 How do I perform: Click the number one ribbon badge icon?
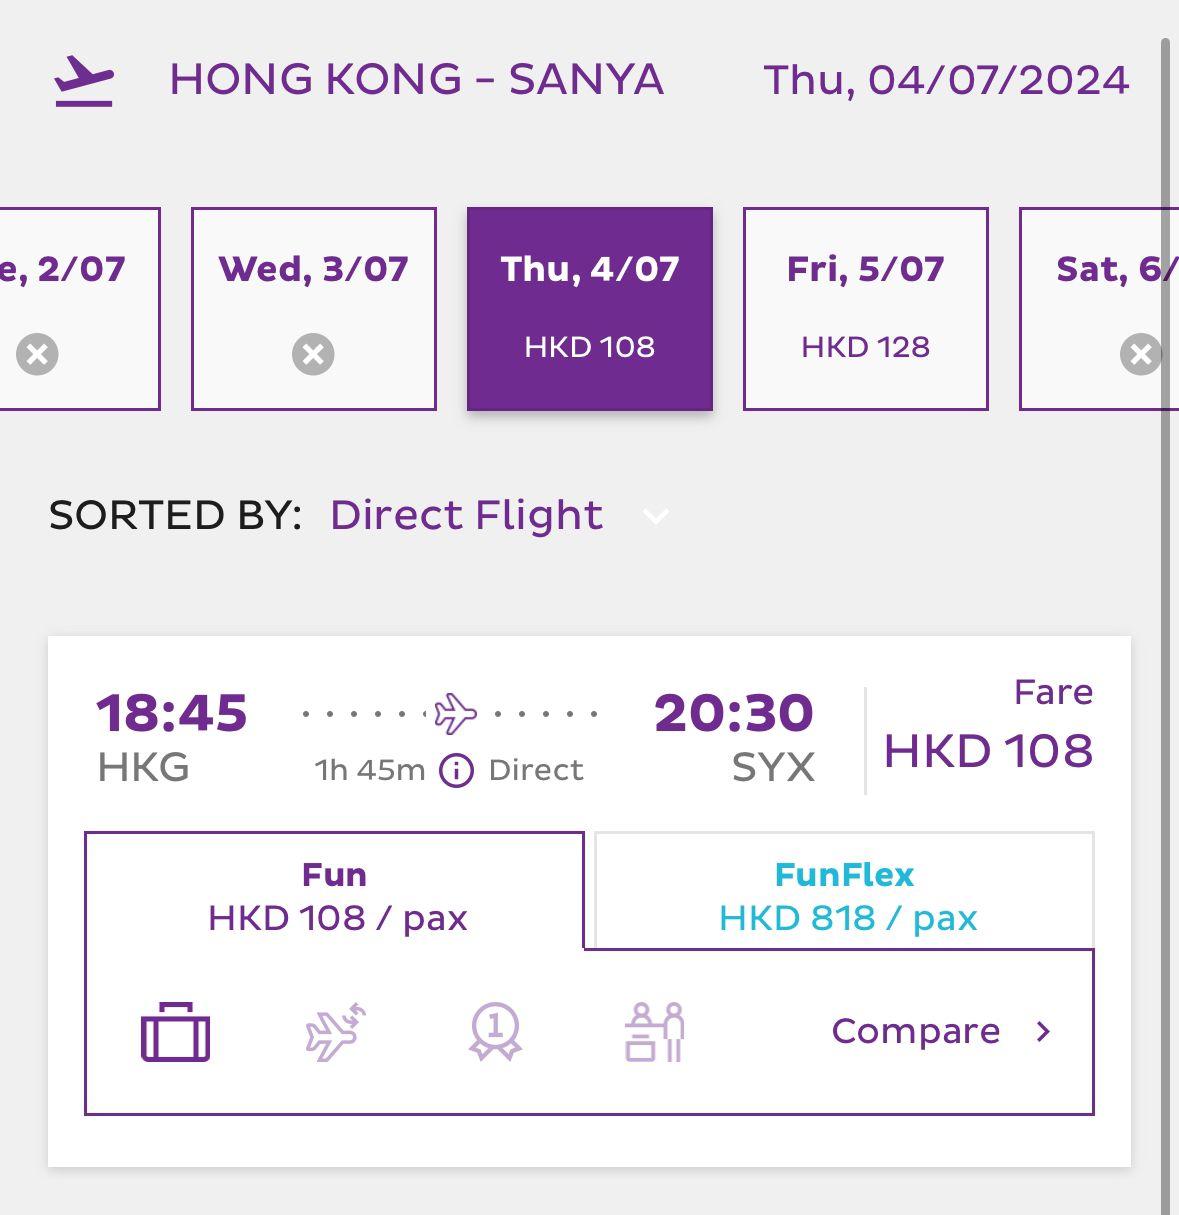[x=495, y=1032]
